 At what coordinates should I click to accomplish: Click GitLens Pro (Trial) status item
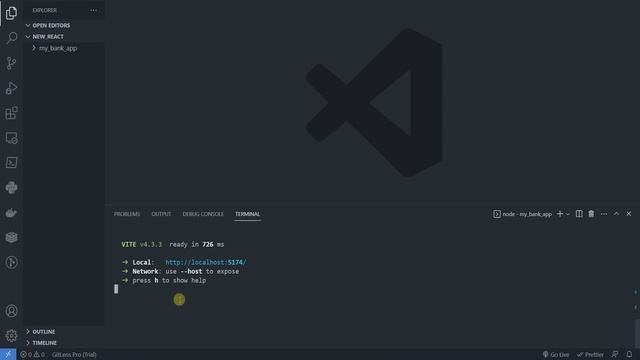coord(74,354)
